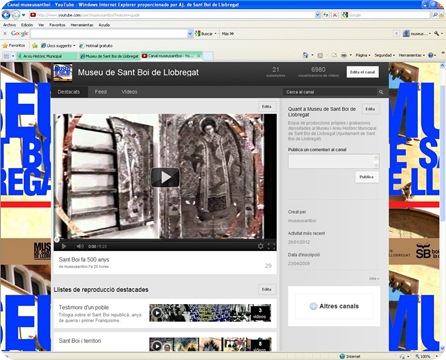Open the Seguridad command bar dropdown

click(384, 55)
